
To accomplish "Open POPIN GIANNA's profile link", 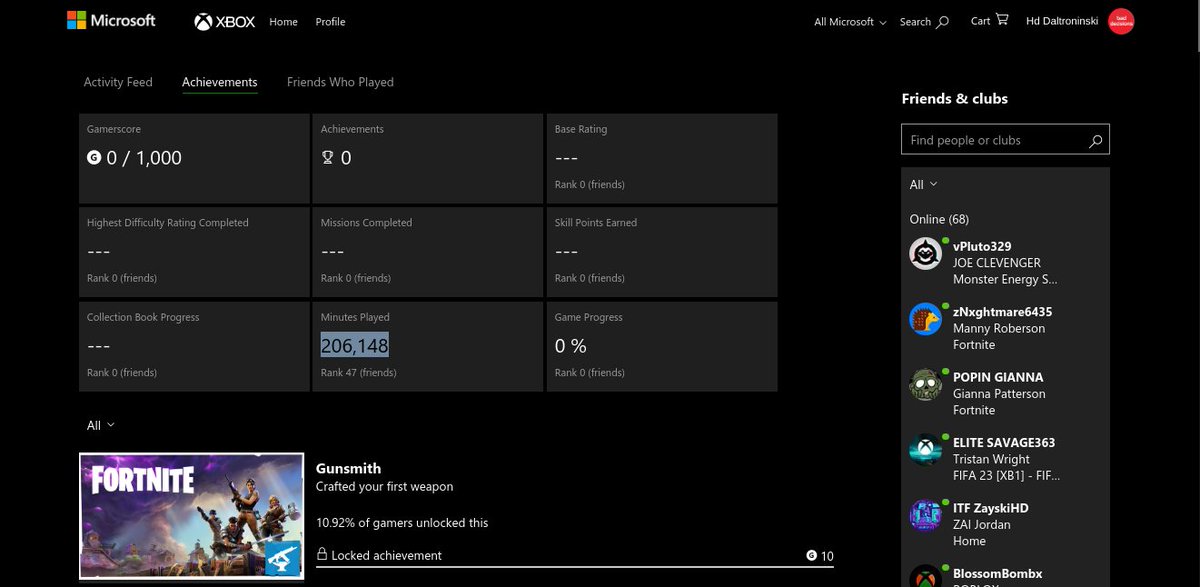I will (998, 377).
